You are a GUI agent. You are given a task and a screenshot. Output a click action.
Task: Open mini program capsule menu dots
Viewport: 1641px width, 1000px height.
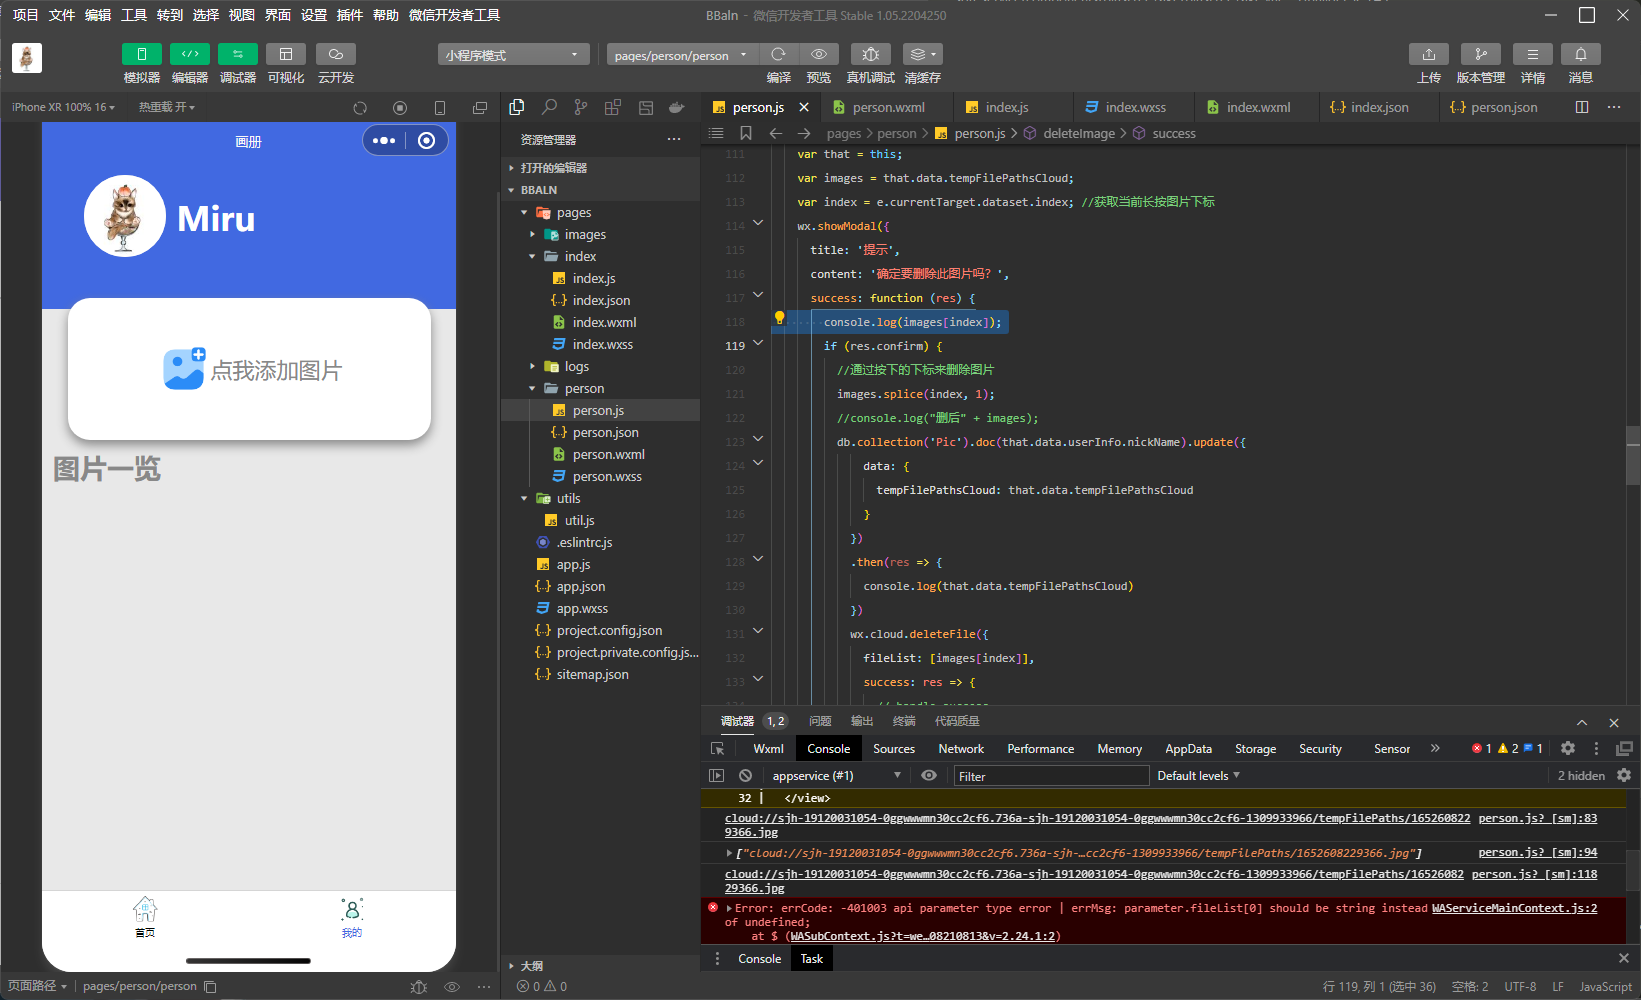click(384, 141)
